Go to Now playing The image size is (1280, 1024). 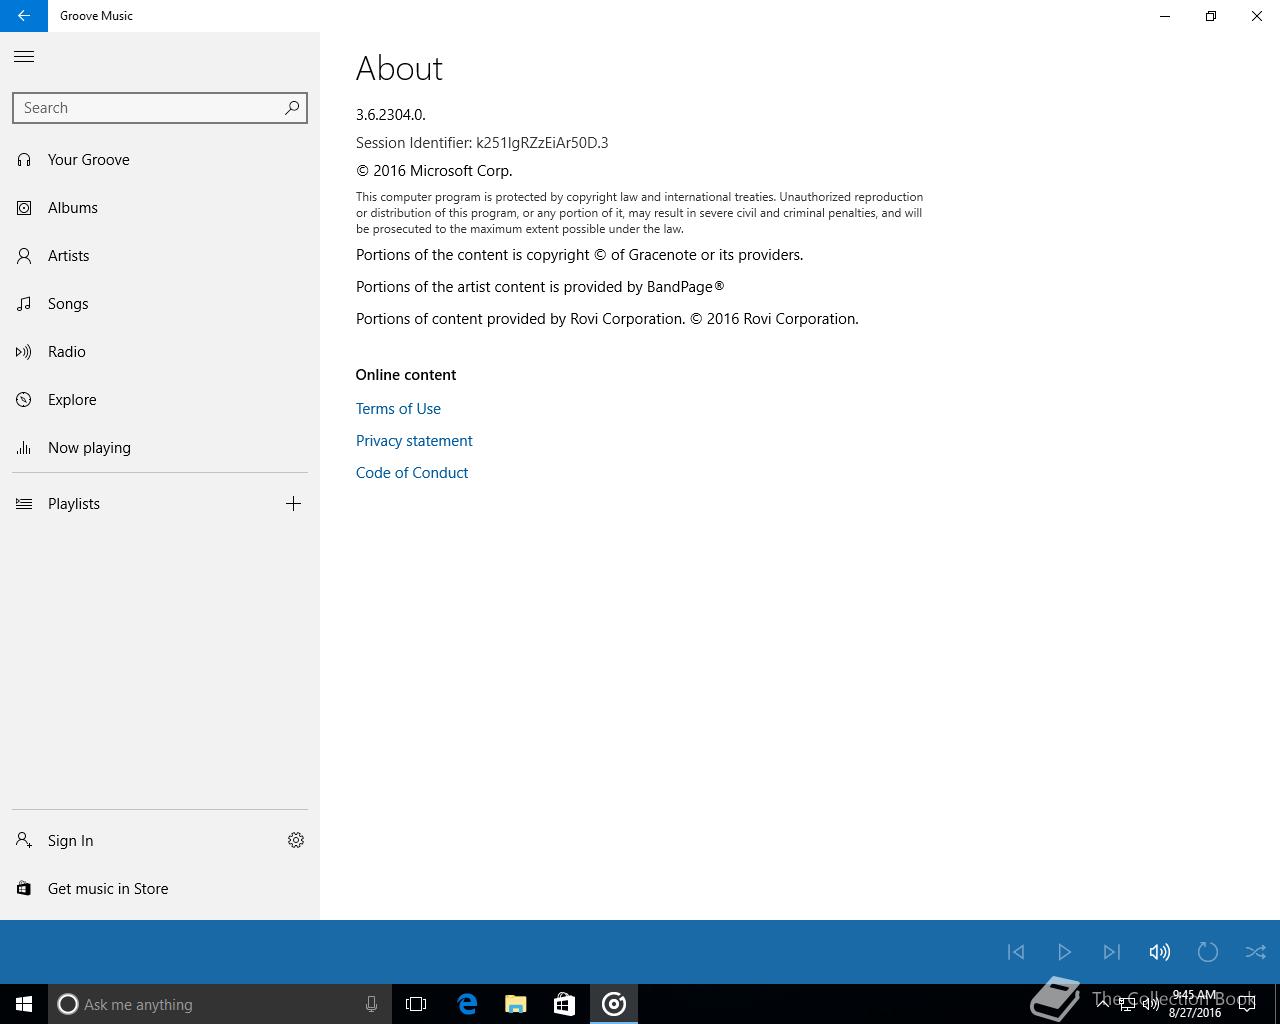[160, 448]
